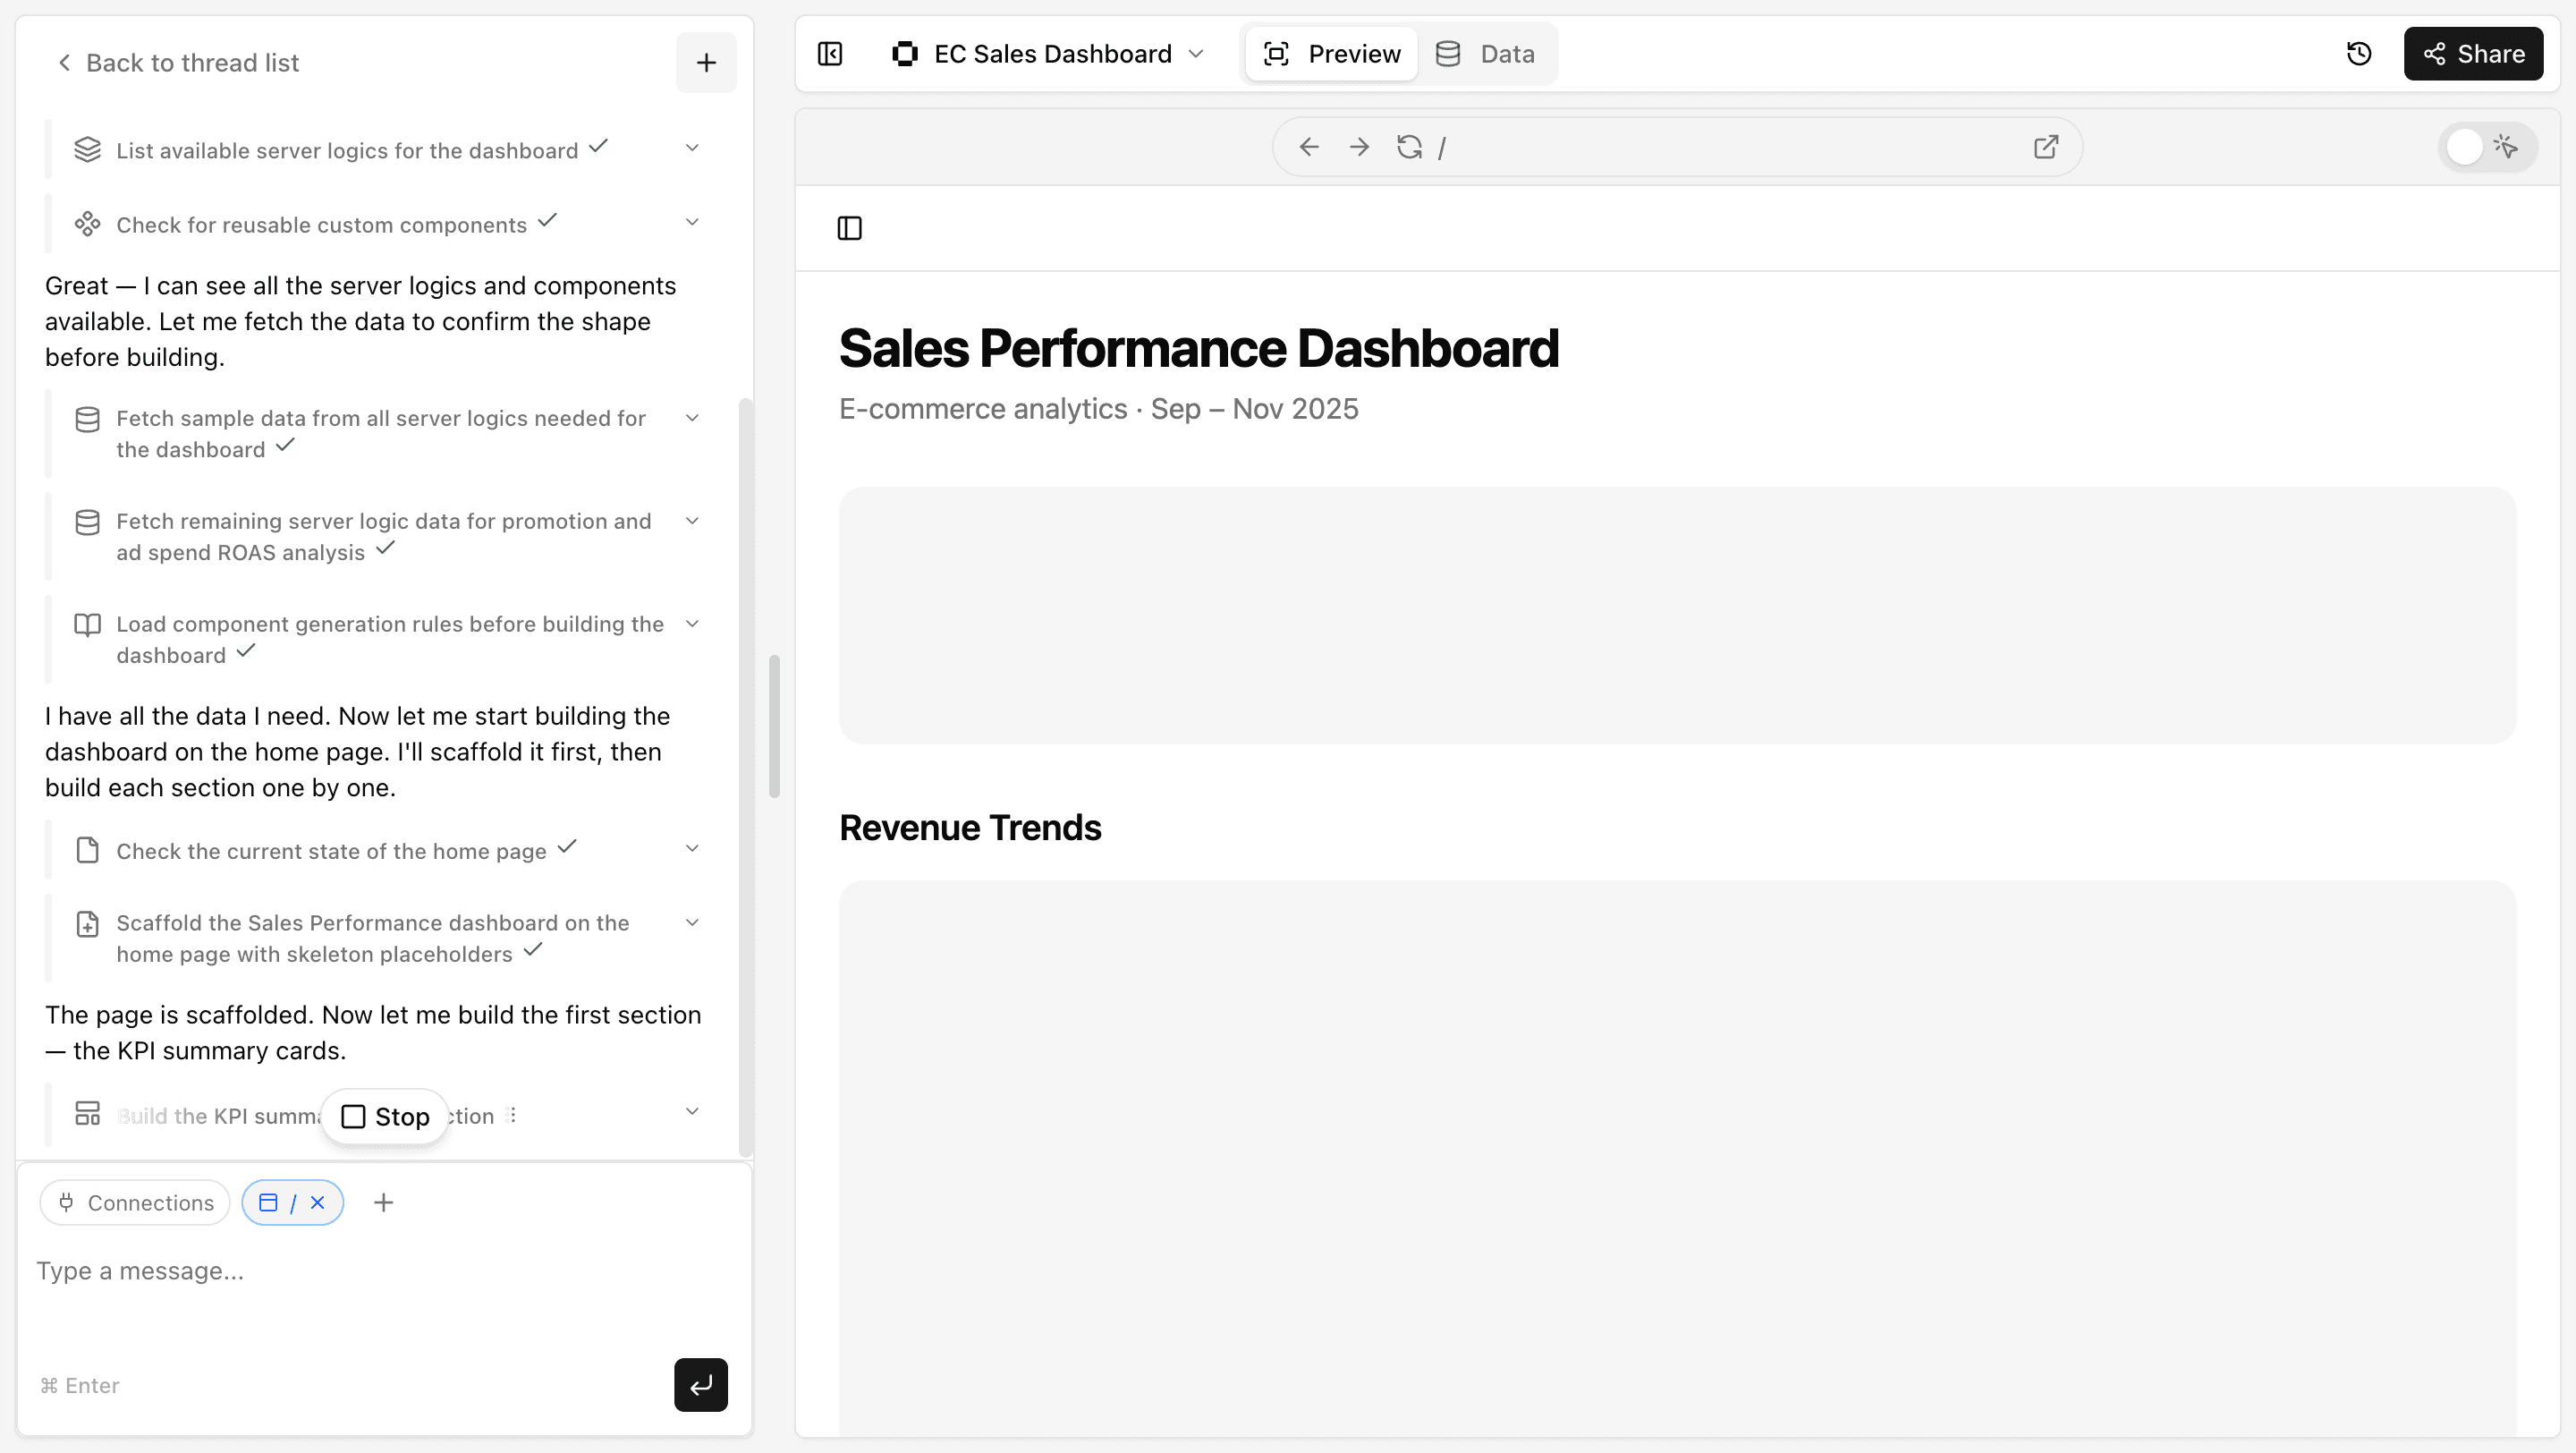Switch on the interactive cursor mode toggle
The width and height of the screenshot is (2576, 1453).
pyautogui.click(x=2488, y=146)
